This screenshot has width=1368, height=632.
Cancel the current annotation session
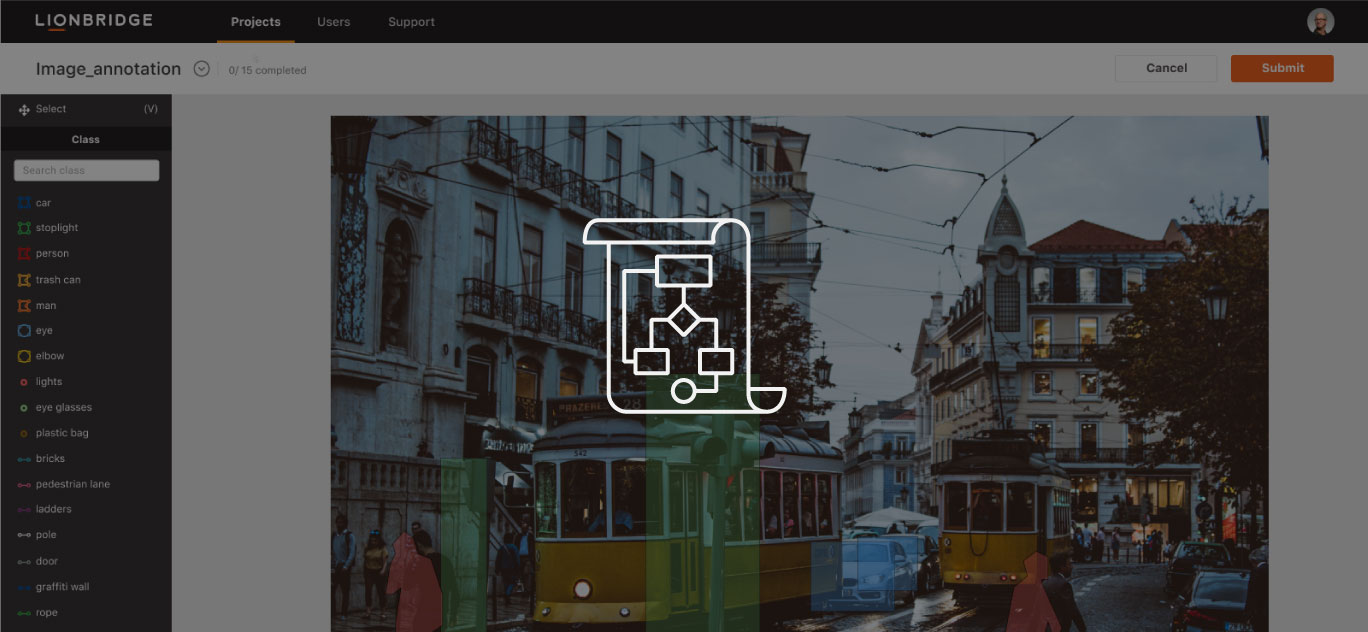1166,68
